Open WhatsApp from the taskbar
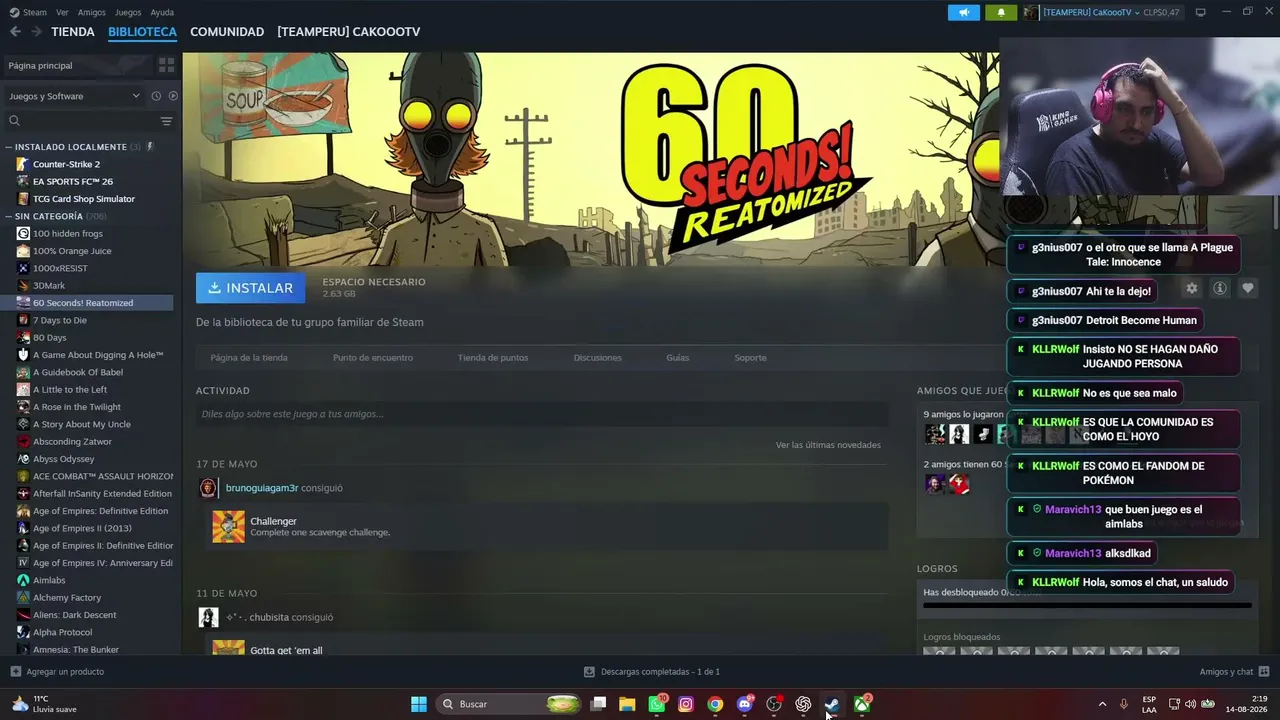 click(x=657, y=704)
